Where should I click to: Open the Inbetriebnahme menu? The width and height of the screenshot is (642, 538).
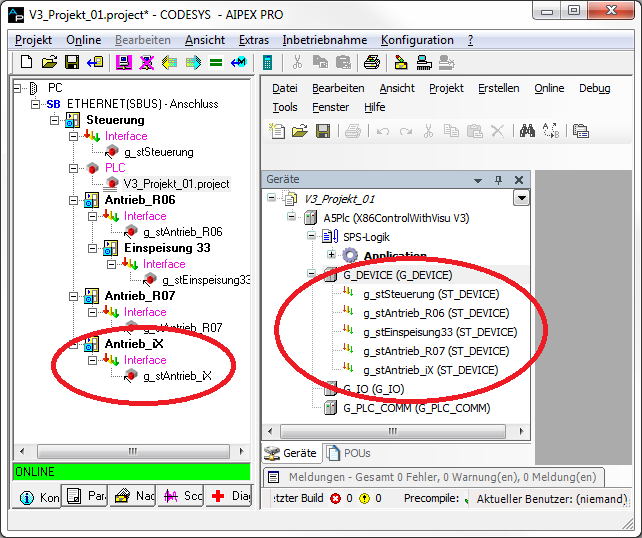[x=325, y=40]
